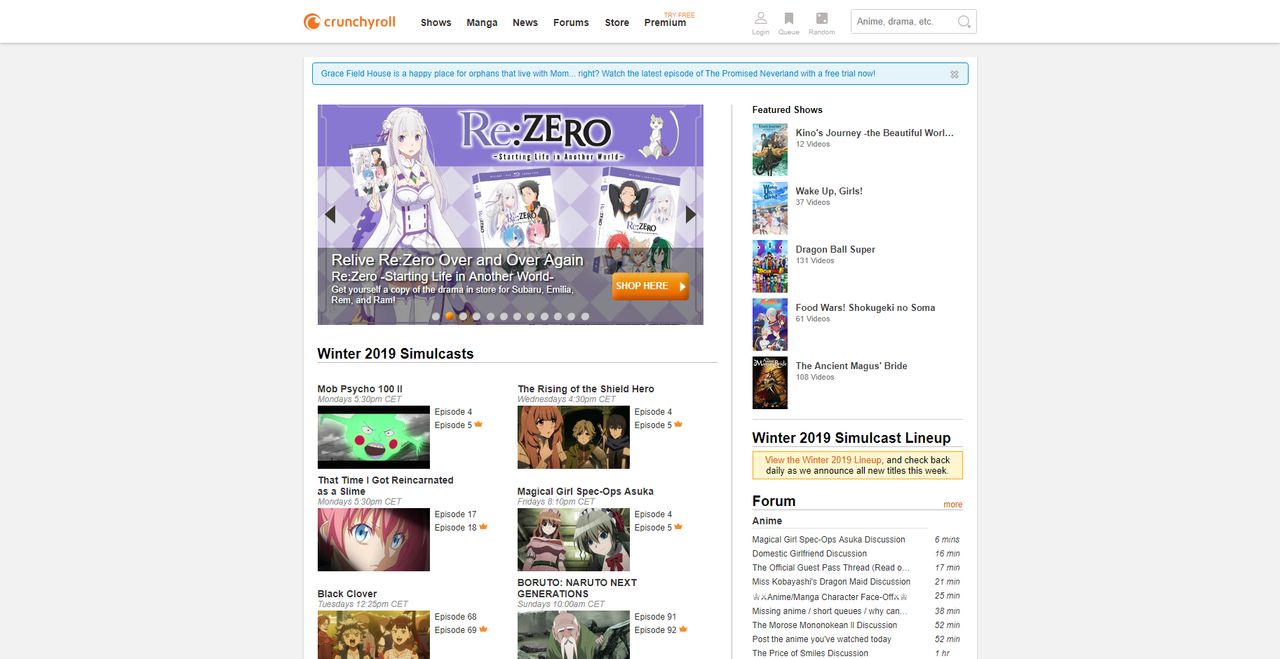Click the anime search input field
The image size is (1280, 659).
pos(904,22)
